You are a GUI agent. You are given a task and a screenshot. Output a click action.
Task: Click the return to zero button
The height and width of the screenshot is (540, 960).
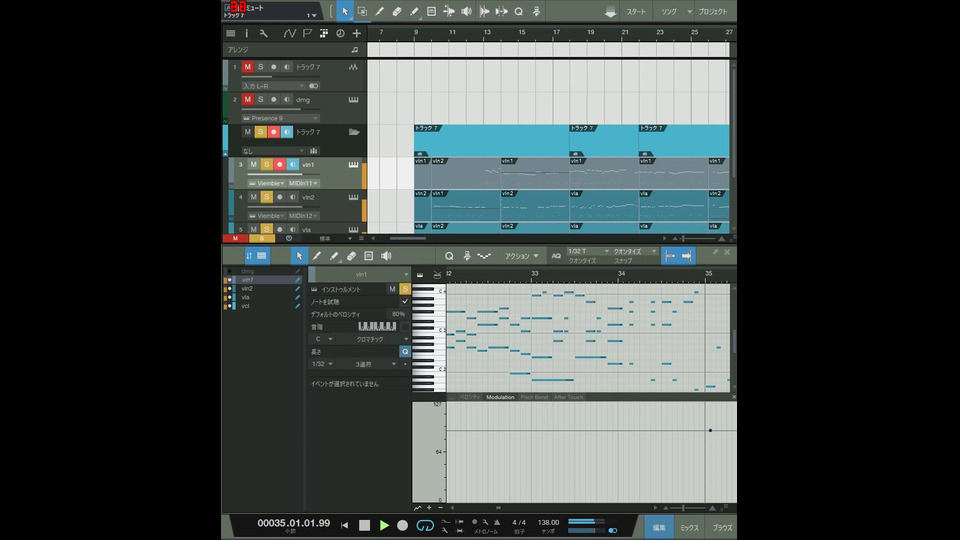345,525
